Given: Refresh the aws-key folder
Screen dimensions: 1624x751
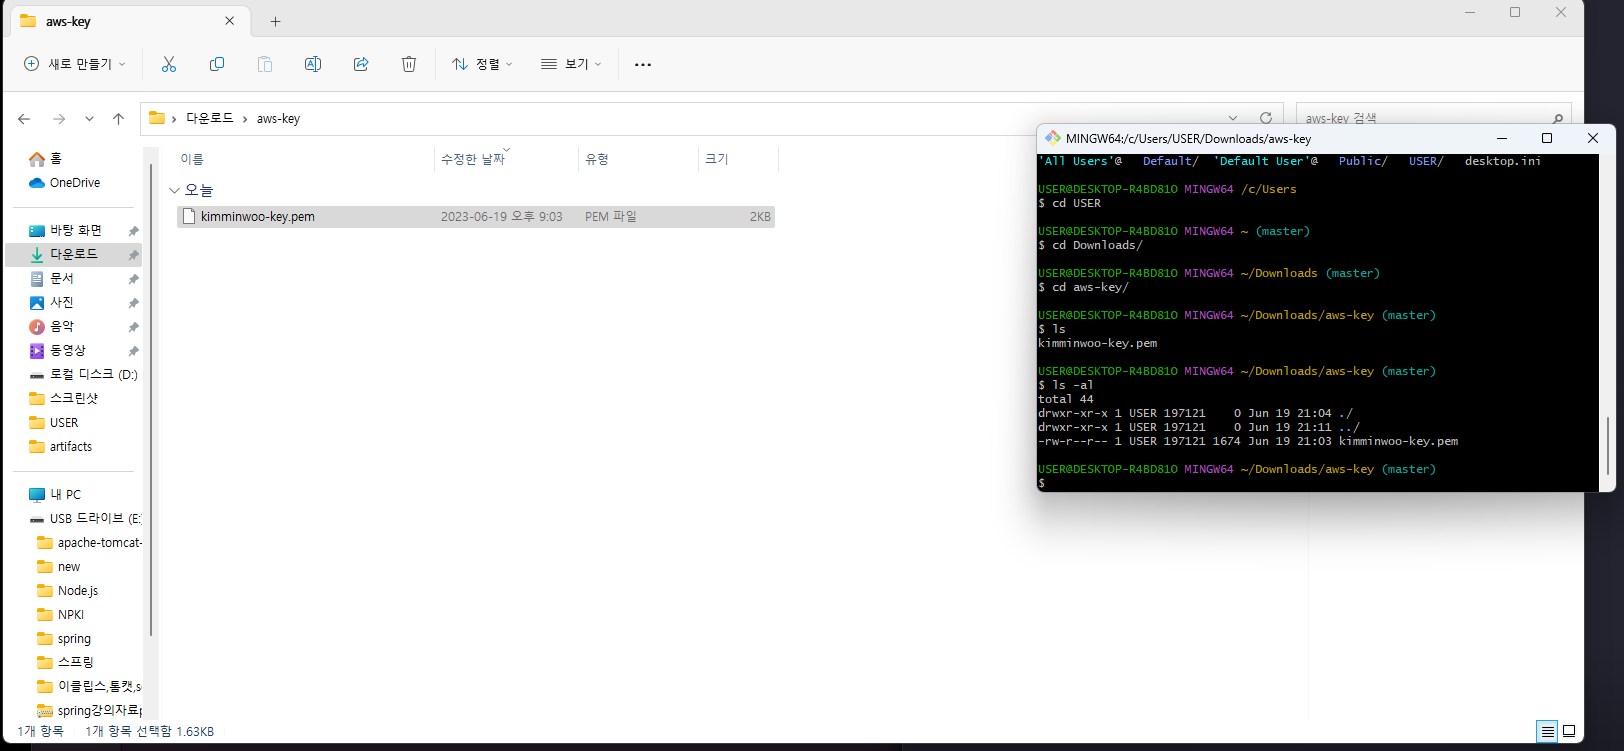Looking at the screenshot, I should 1266,118.
